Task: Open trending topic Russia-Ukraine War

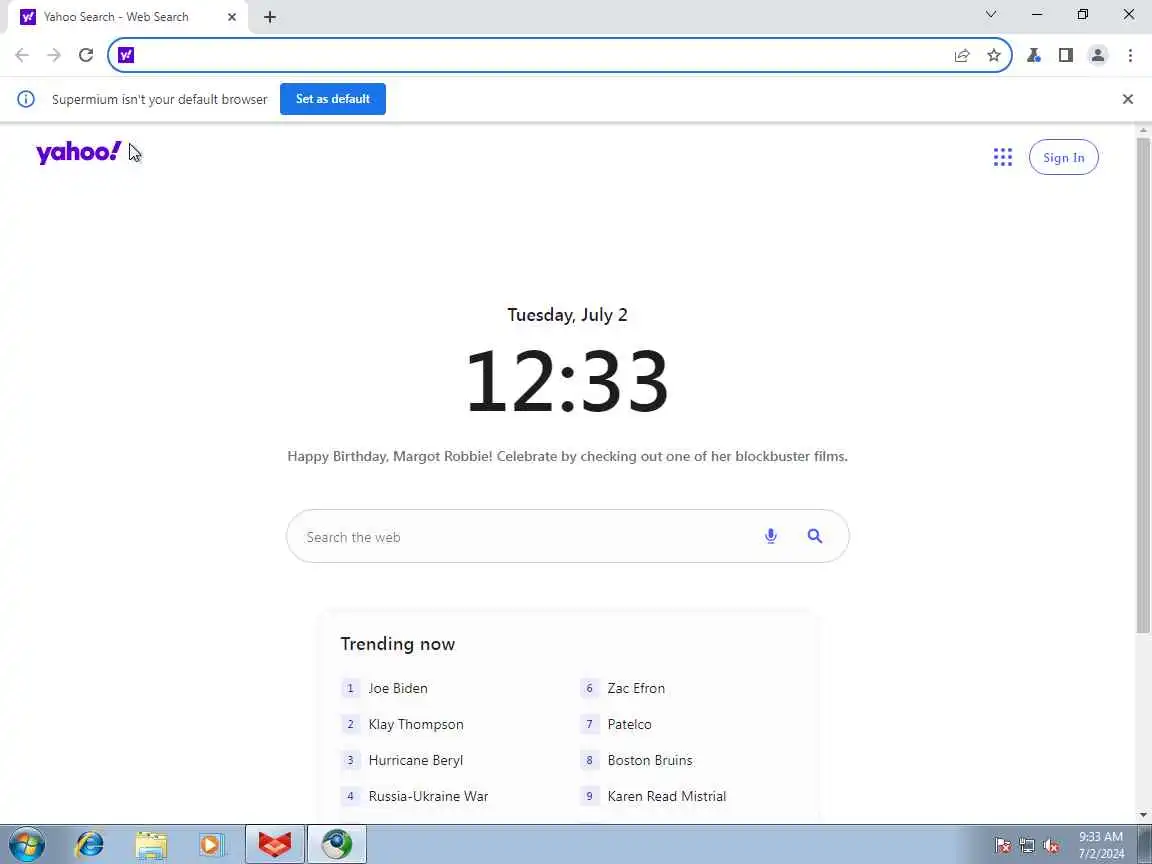Action: tap(428, 796)
